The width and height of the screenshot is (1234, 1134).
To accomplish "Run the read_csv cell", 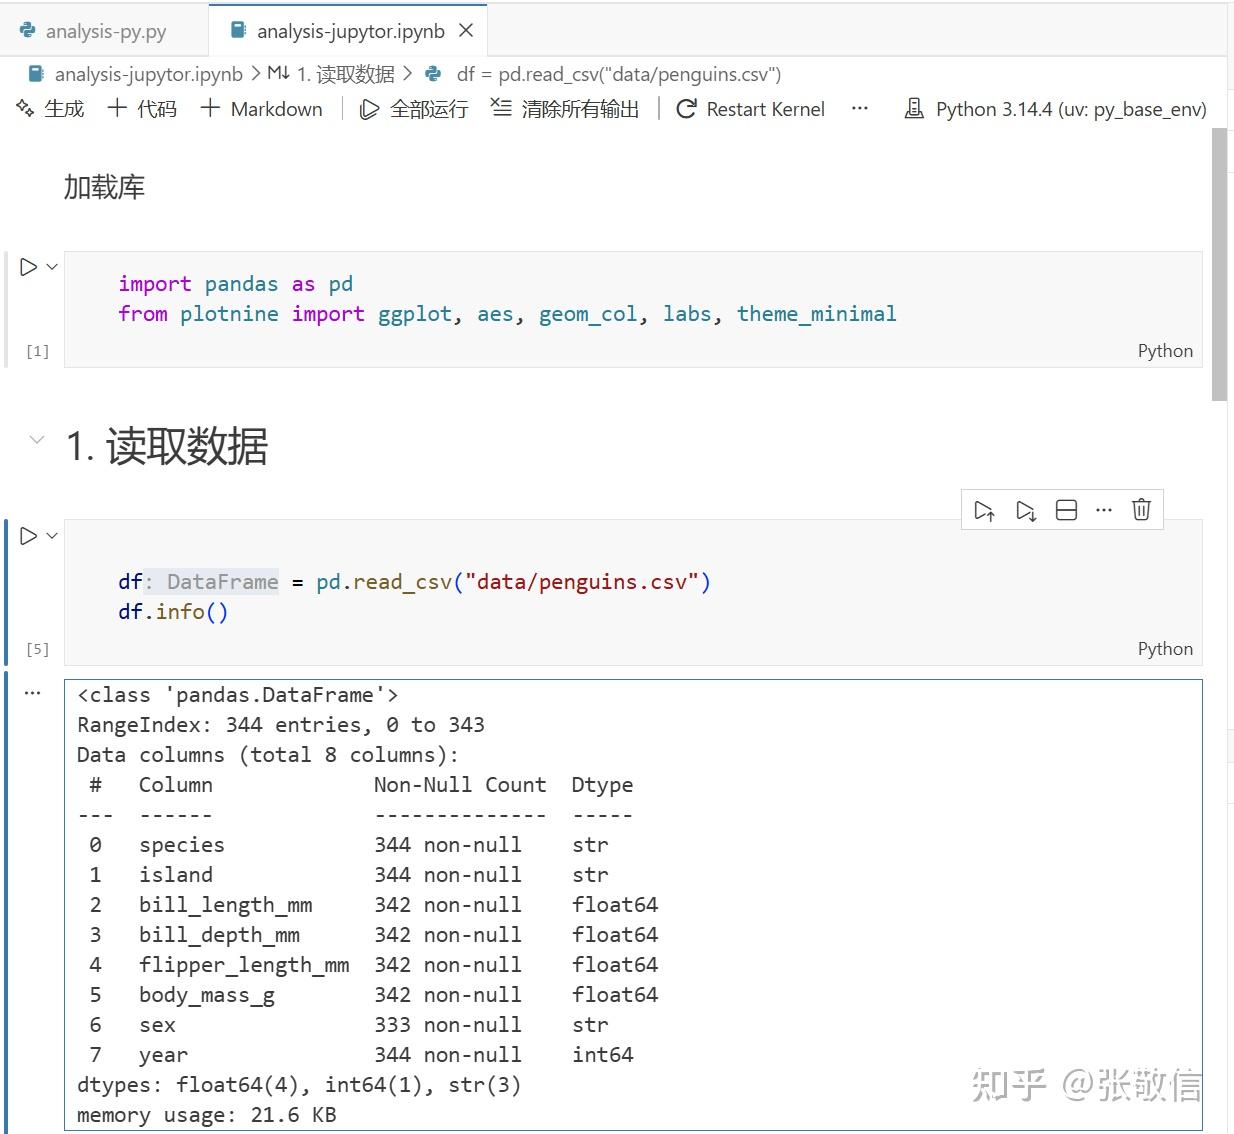I will point(29,536).
